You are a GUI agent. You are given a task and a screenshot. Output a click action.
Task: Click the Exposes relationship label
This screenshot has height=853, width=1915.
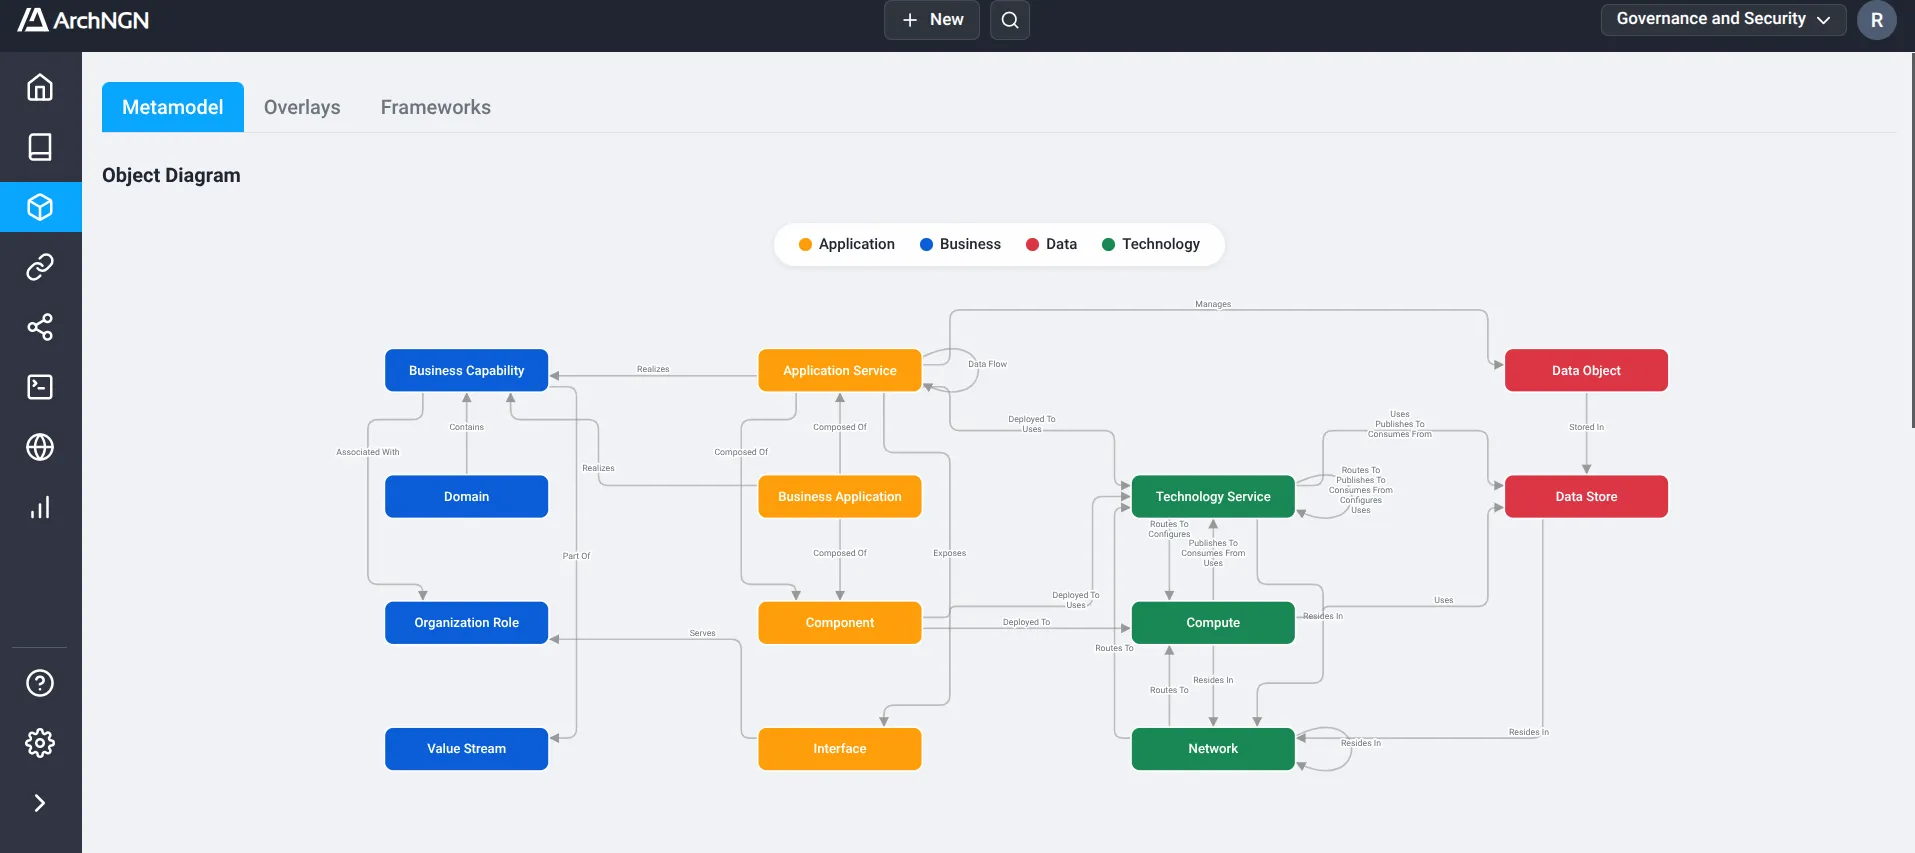click(949, 553)
